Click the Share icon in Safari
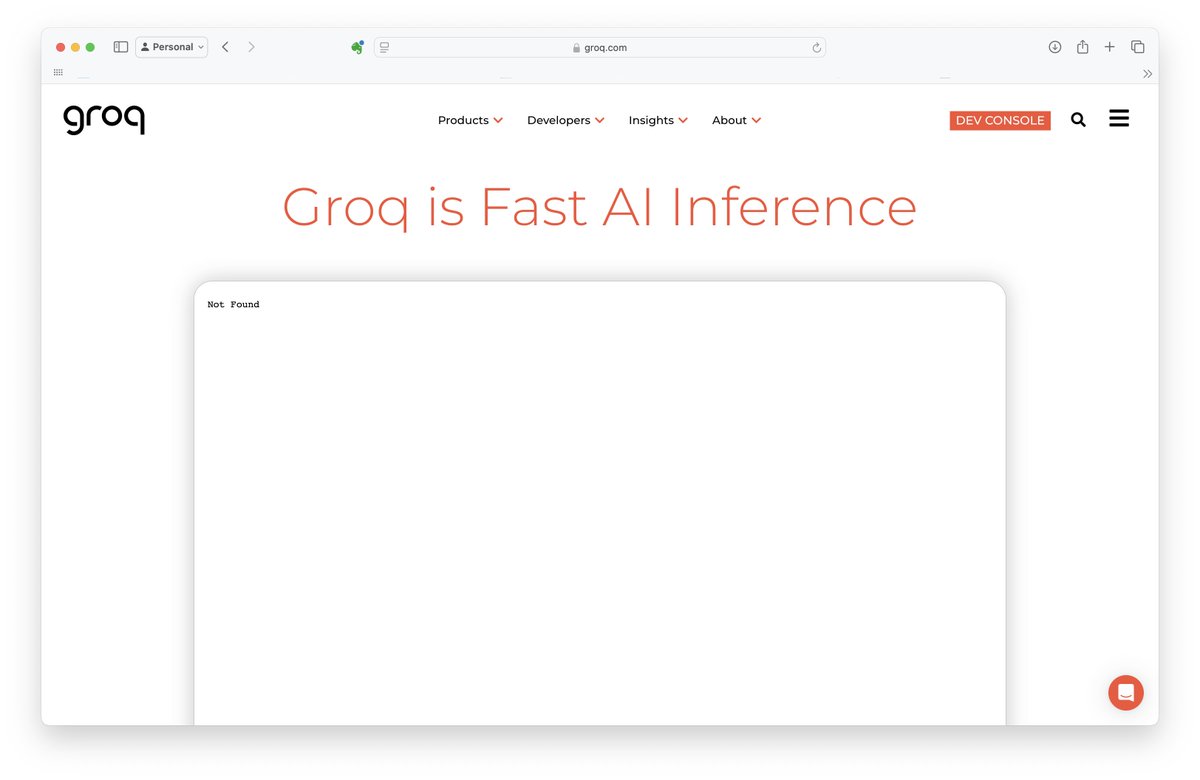 tap(1083, 47)
